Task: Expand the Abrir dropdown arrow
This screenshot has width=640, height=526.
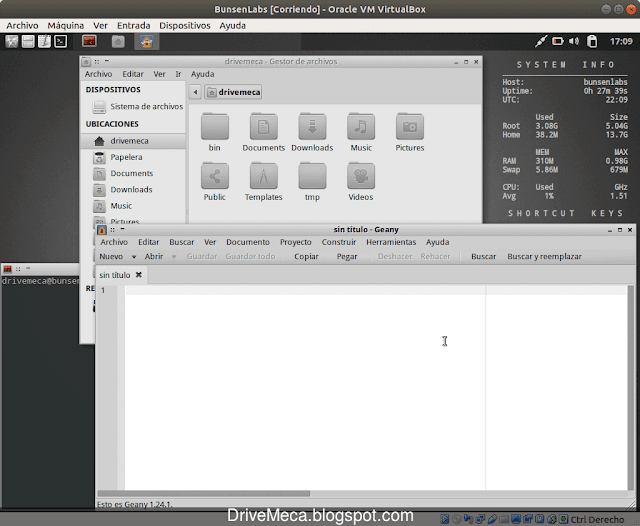Action: click(174, 257)
